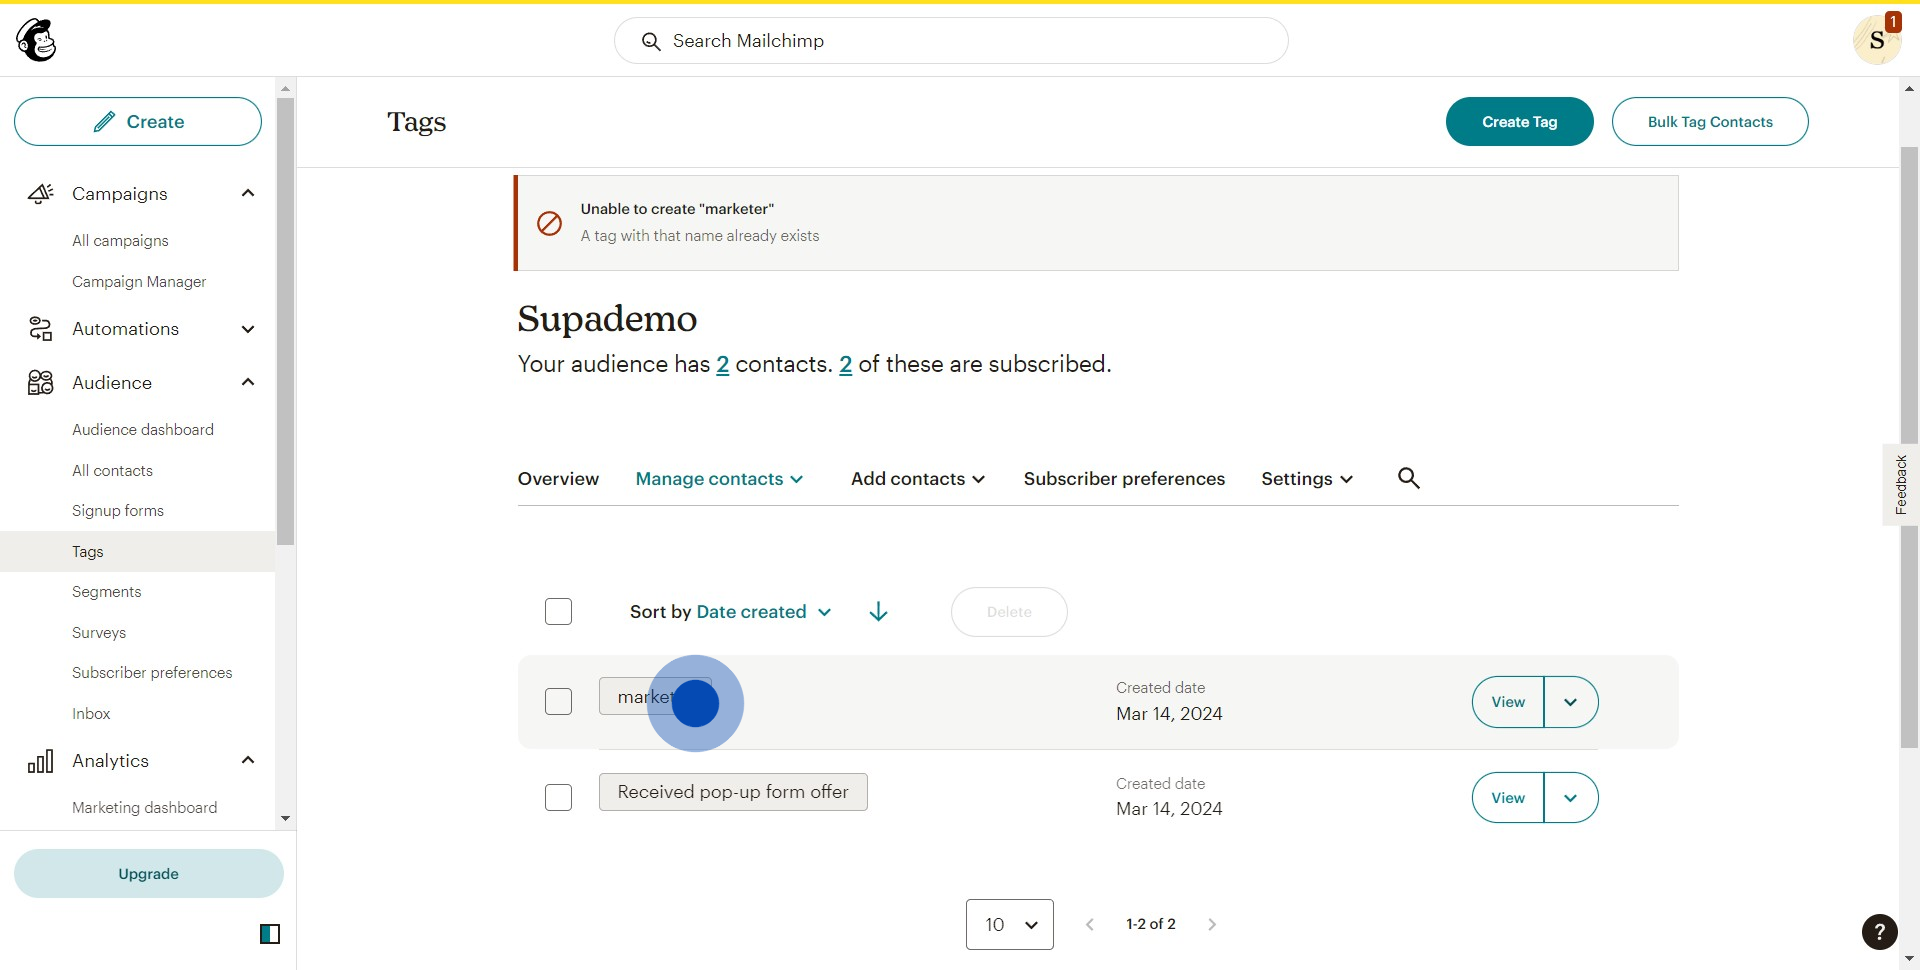Open audience search magnifier icon
Viewport: 1920px width, 970px height.
[x=1409, y=478]
